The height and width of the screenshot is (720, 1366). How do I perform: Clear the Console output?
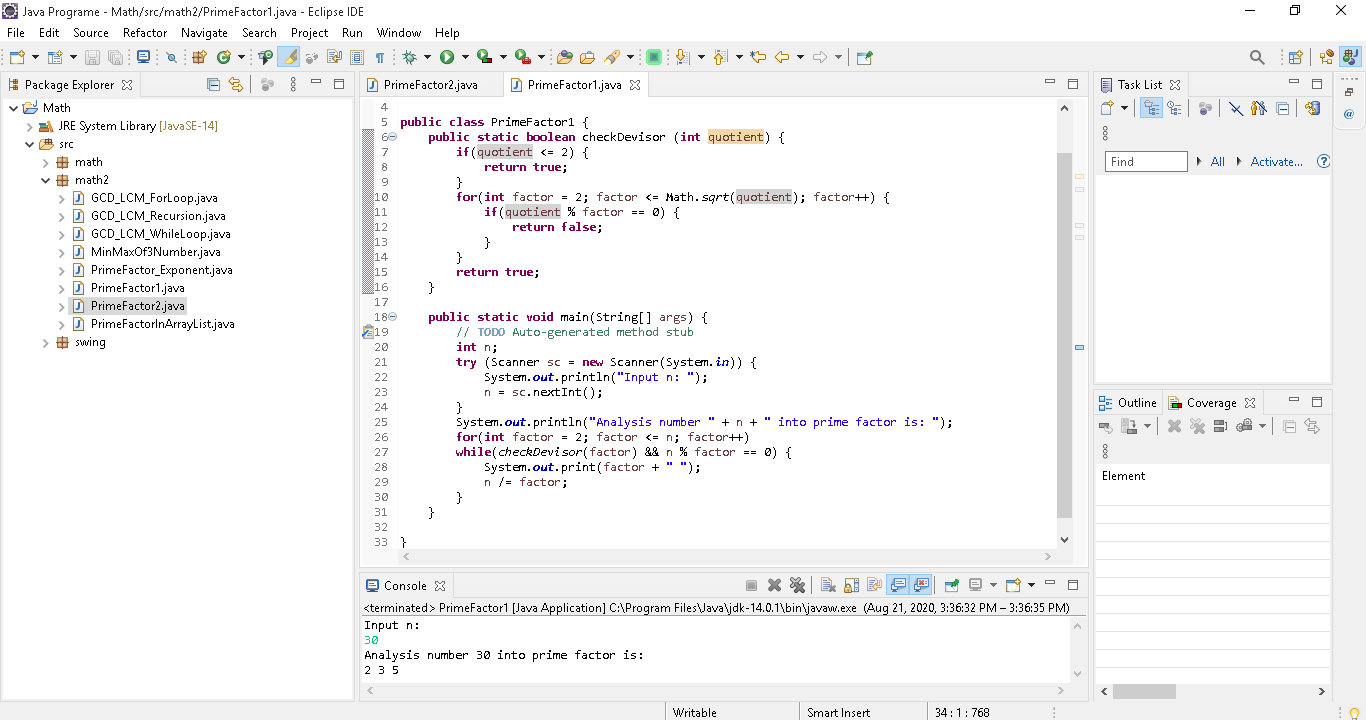tap(829, 585)
